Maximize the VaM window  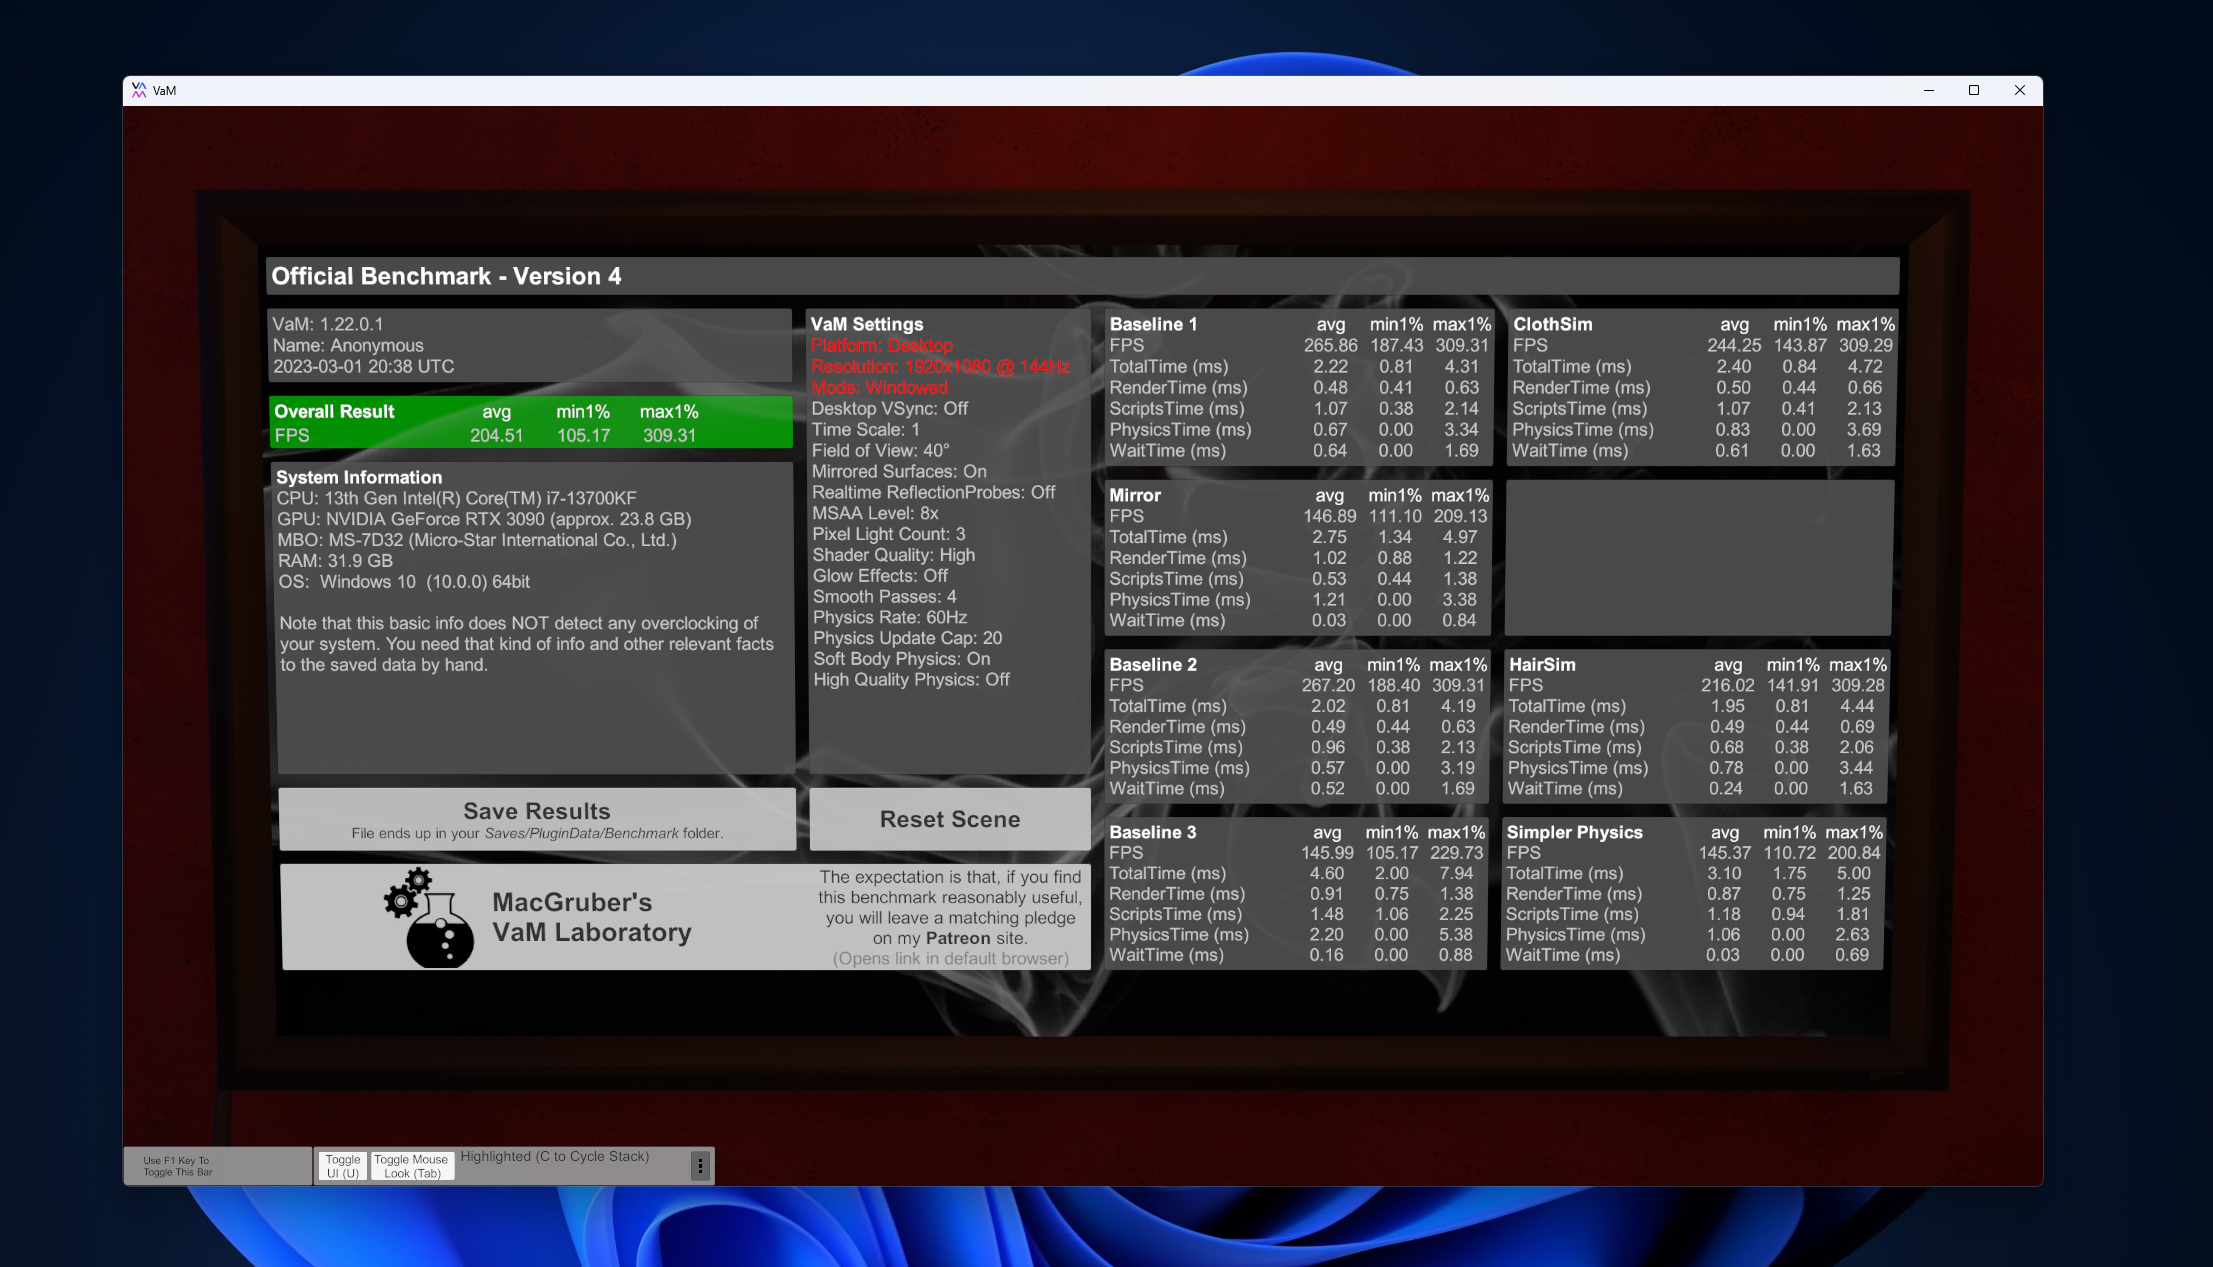coord(1973,90)
